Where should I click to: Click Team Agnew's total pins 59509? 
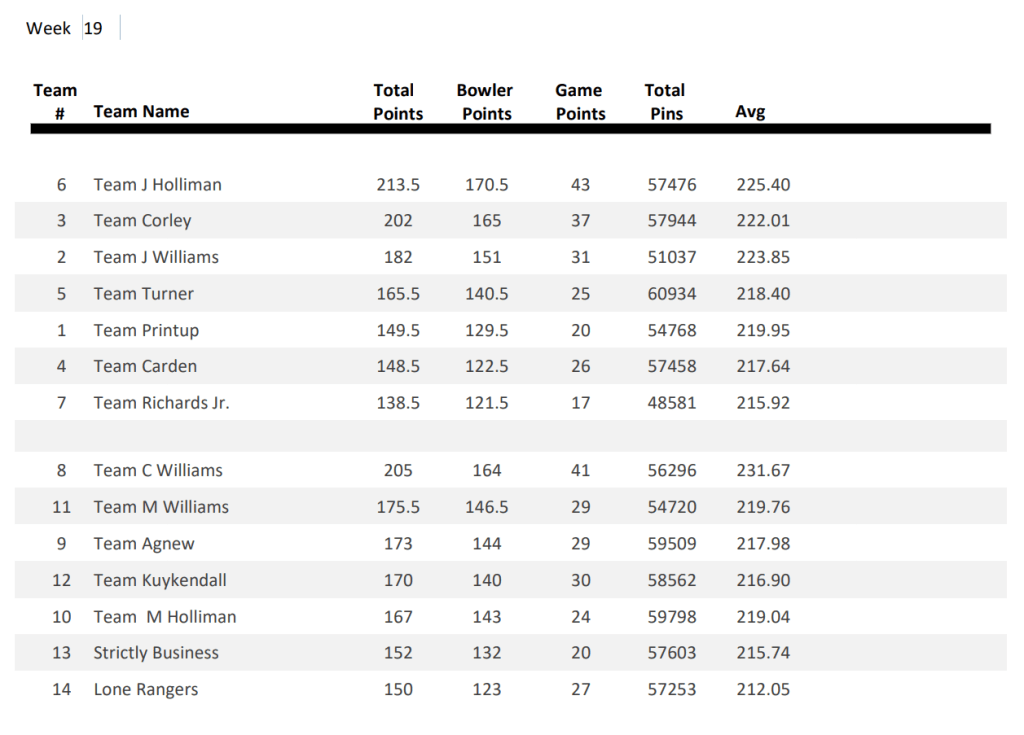672,544
